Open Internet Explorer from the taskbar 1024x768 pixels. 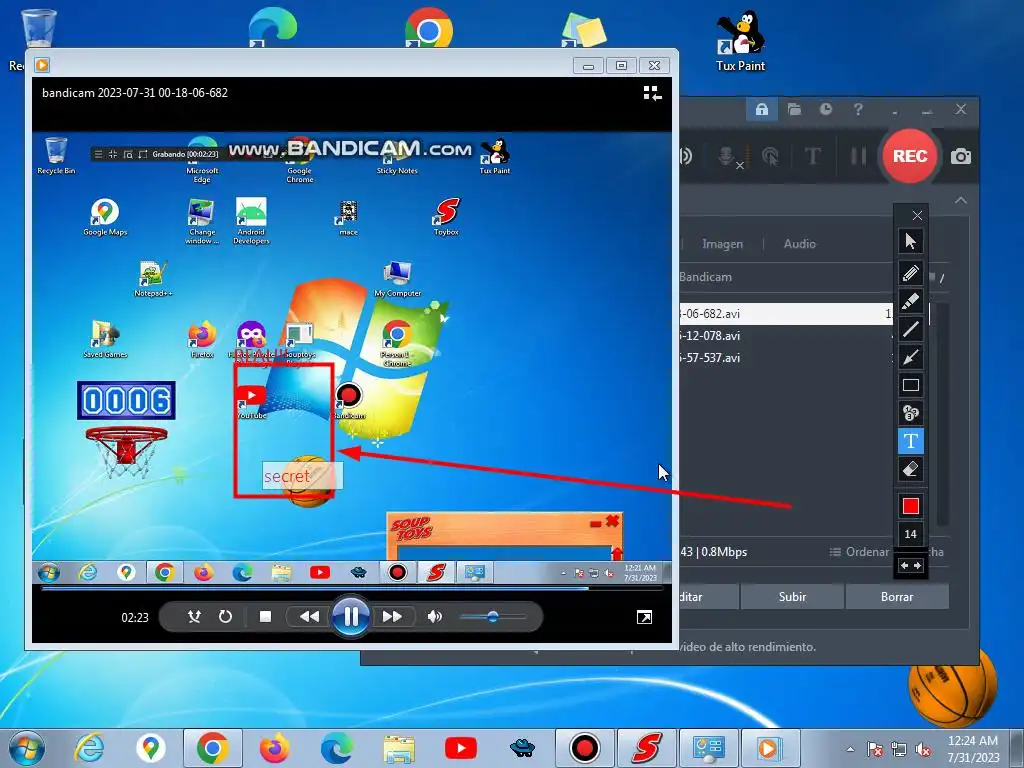(x=89, y=748)
